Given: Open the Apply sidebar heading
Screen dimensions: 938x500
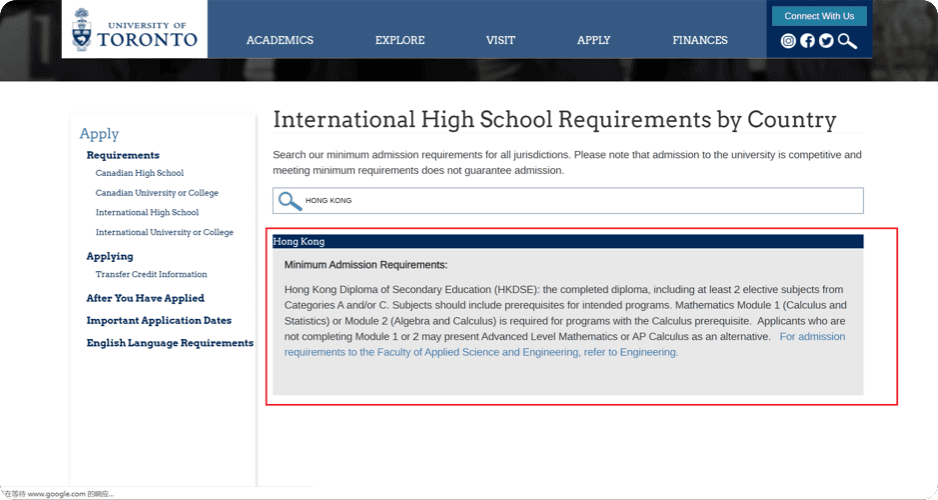Looking at the screenshot, I should pos(99,134).
